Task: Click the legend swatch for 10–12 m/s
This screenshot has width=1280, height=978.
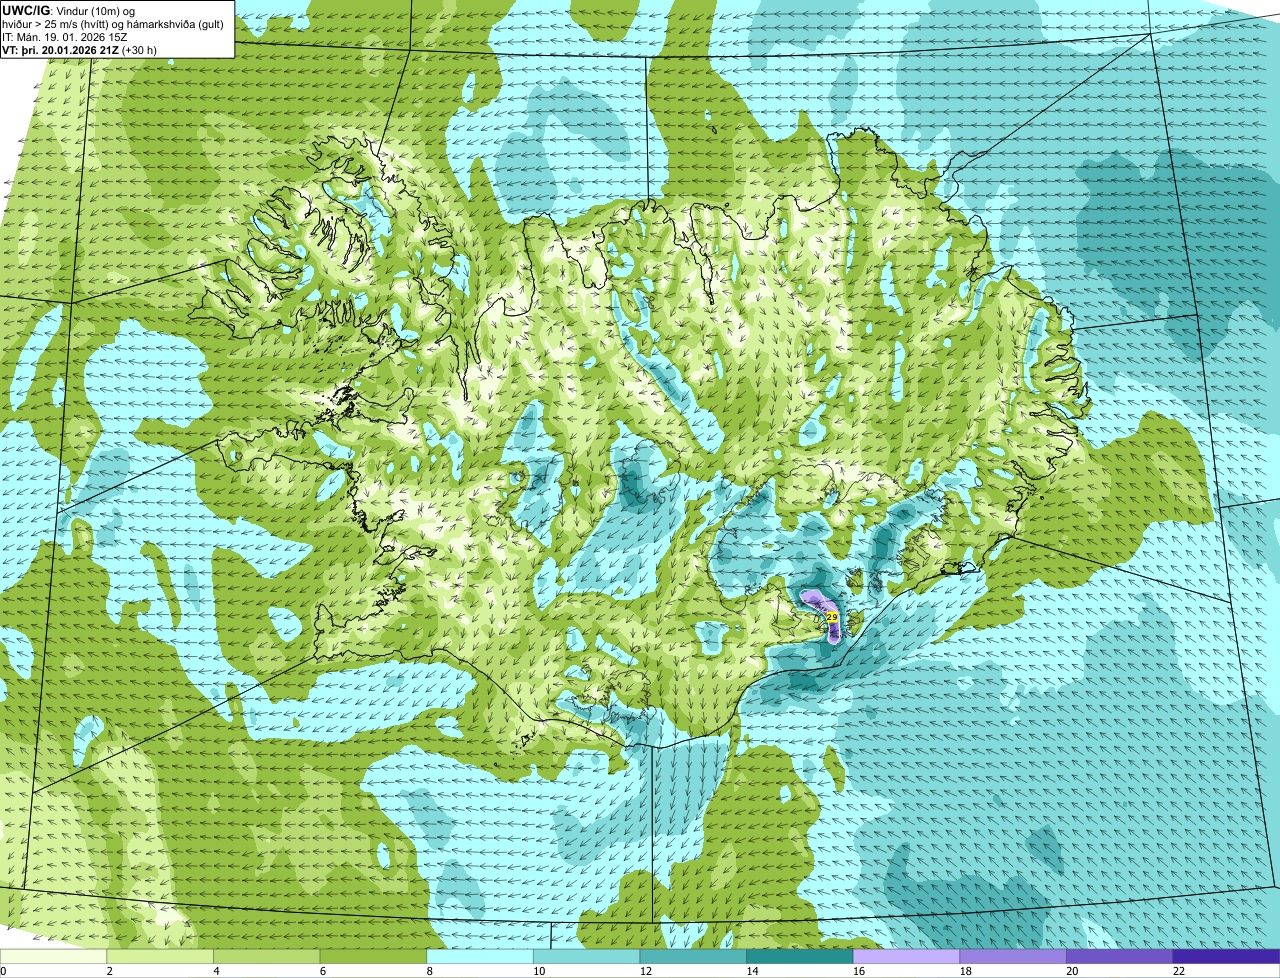Action: pyautogui.click(x=586, y=956)
